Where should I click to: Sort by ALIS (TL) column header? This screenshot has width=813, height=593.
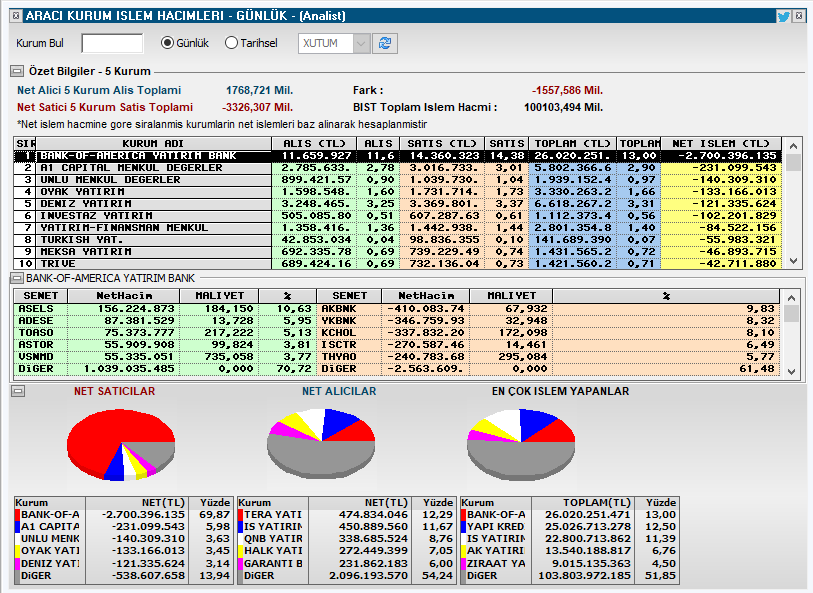pos(314,143)
